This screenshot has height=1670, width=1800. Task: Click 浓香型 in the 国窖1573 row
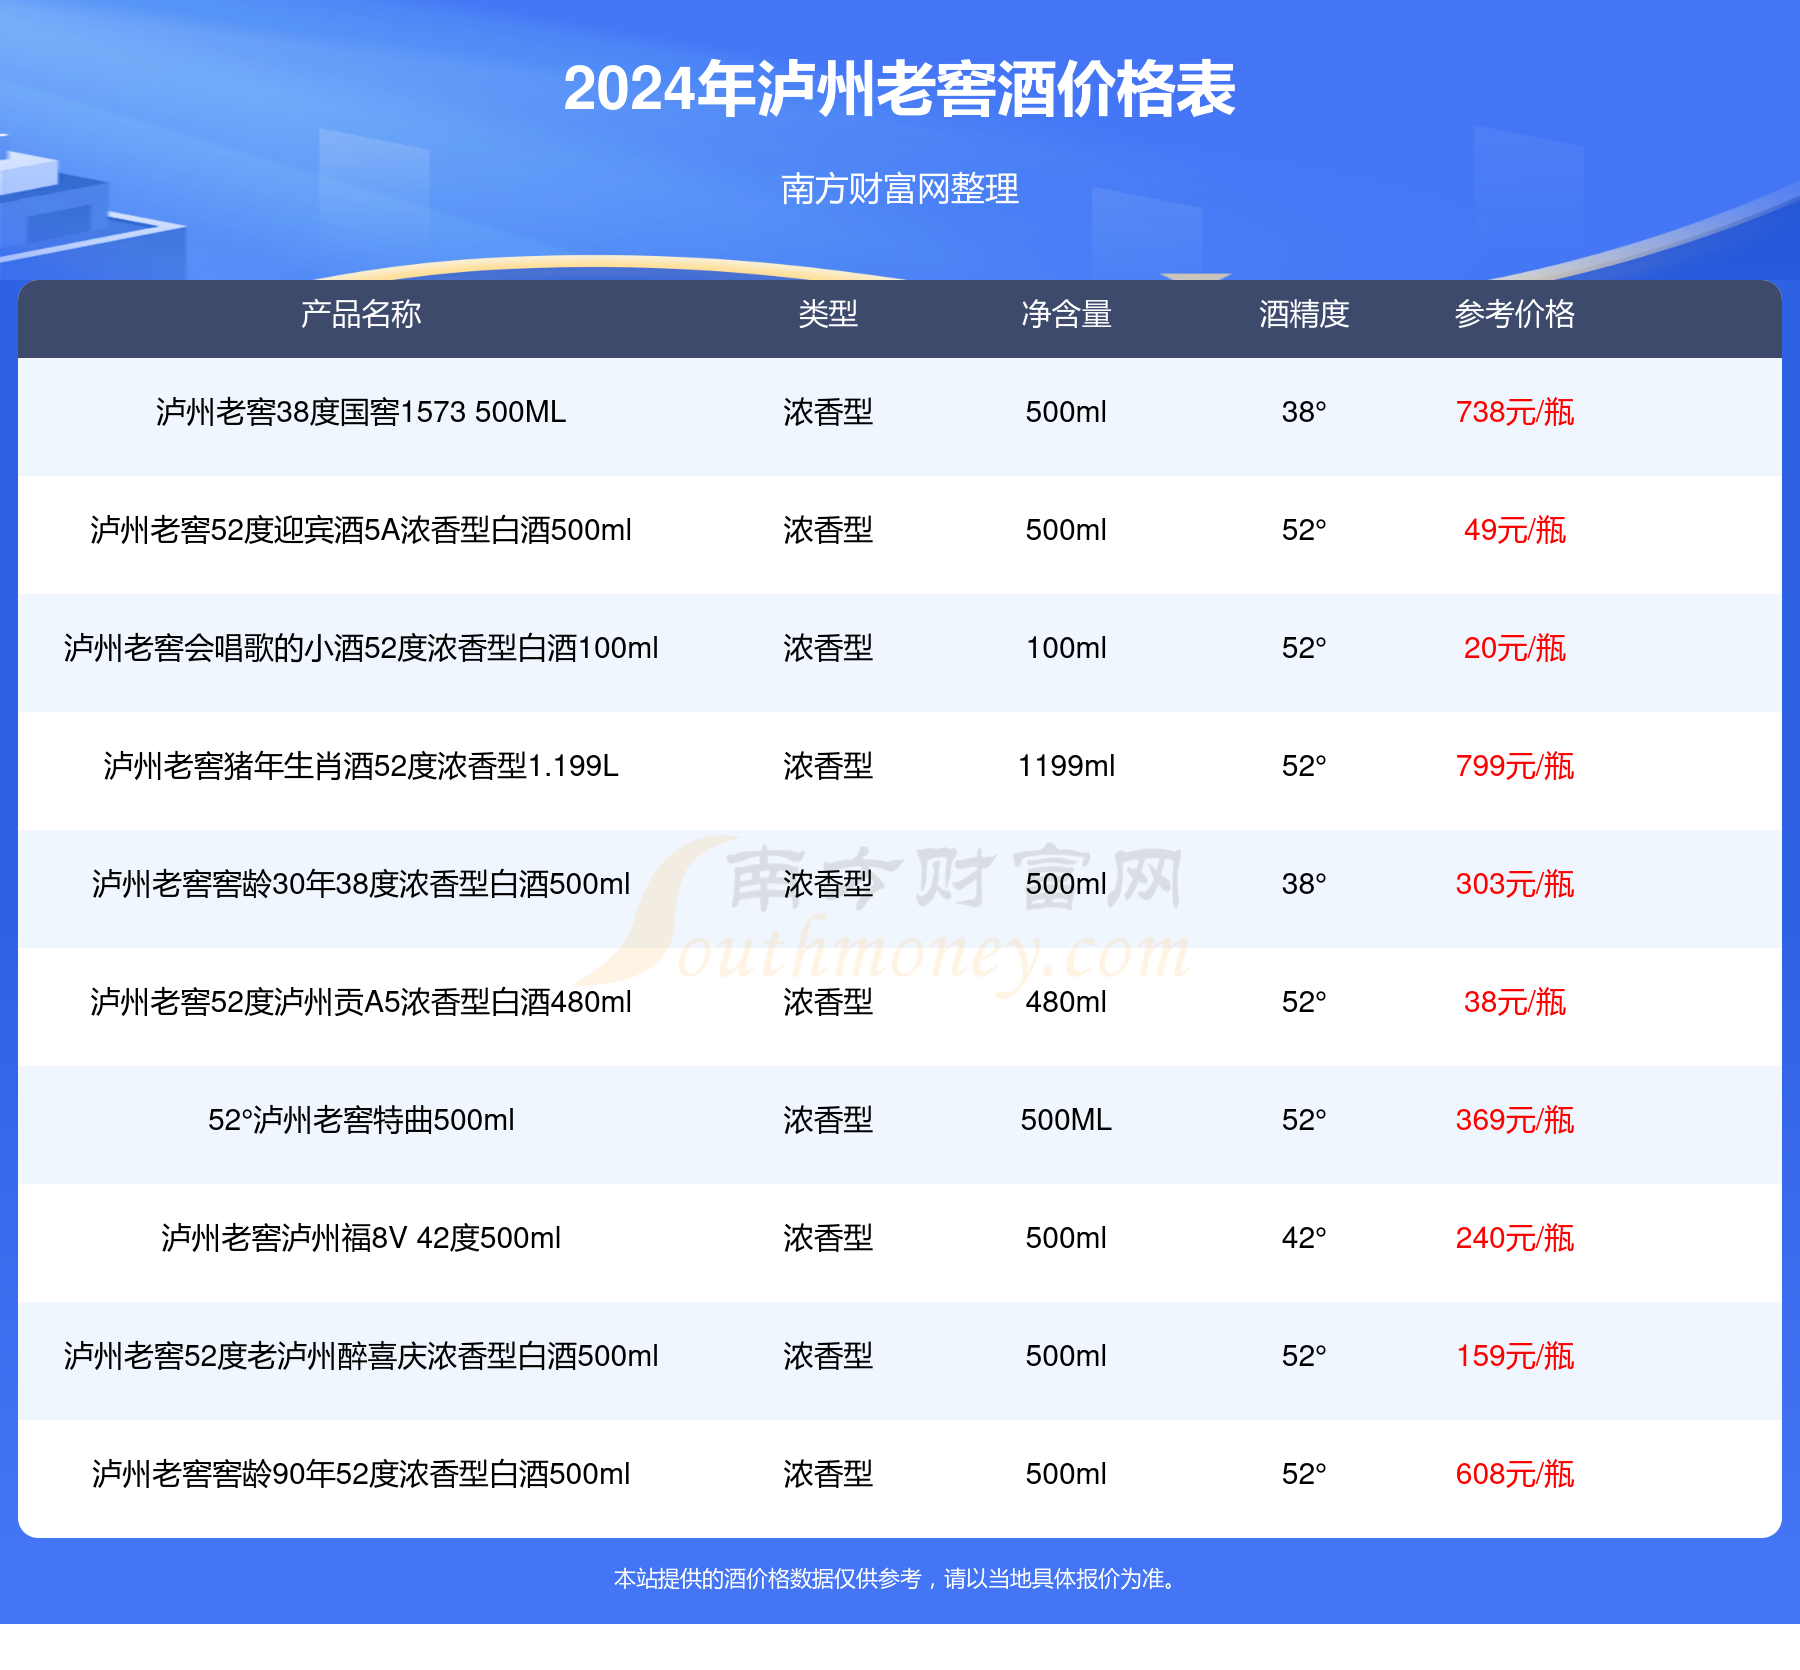(x=828, y=412)
